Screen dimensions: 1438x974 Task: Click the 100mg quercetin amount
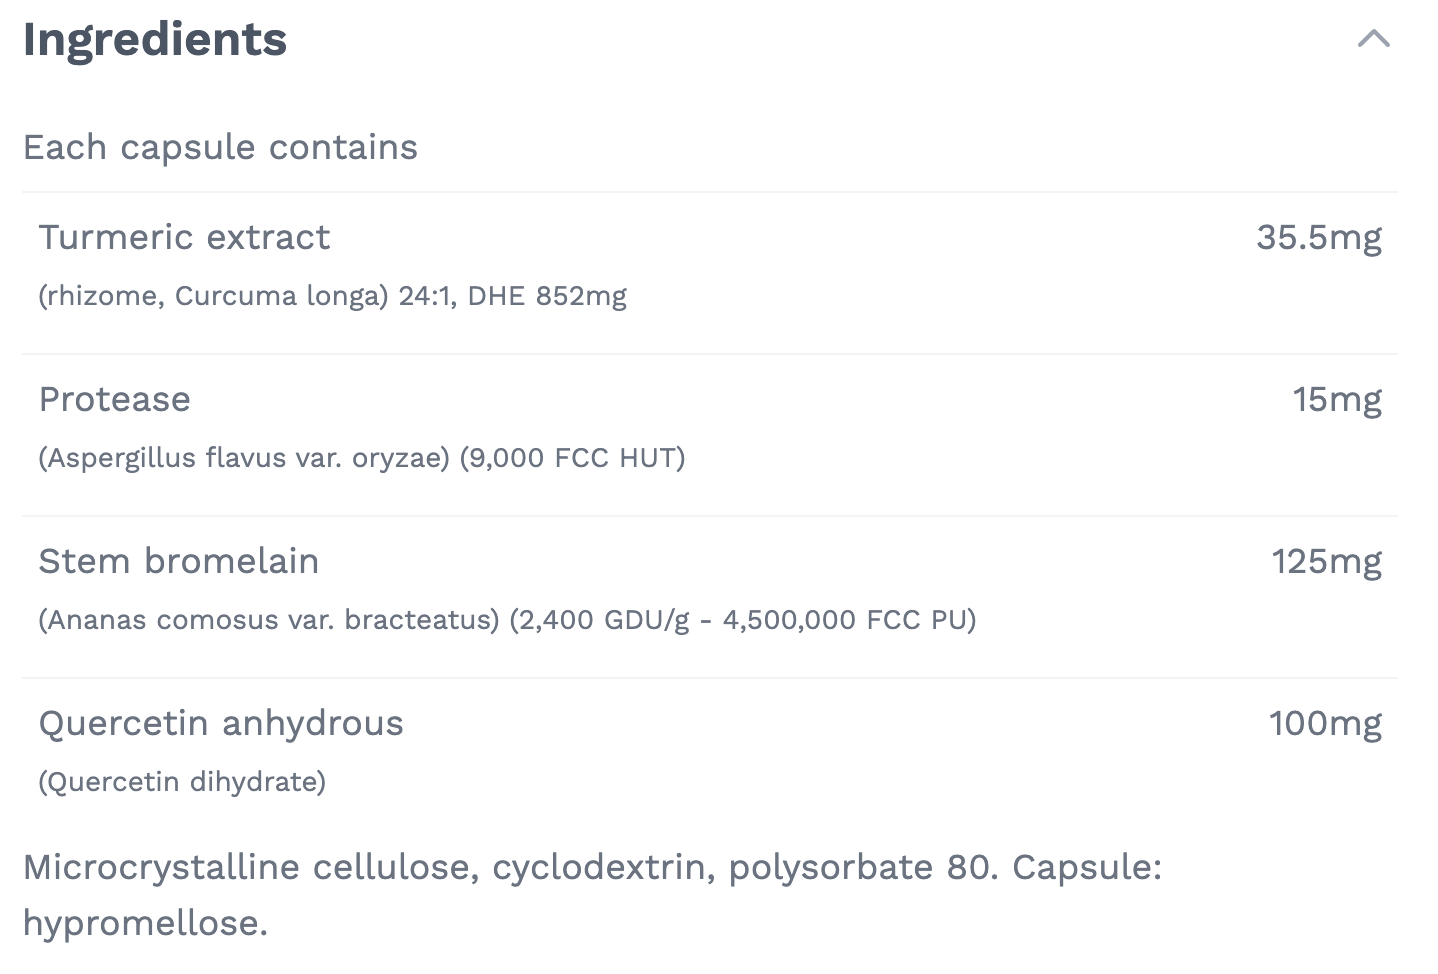1325,723
